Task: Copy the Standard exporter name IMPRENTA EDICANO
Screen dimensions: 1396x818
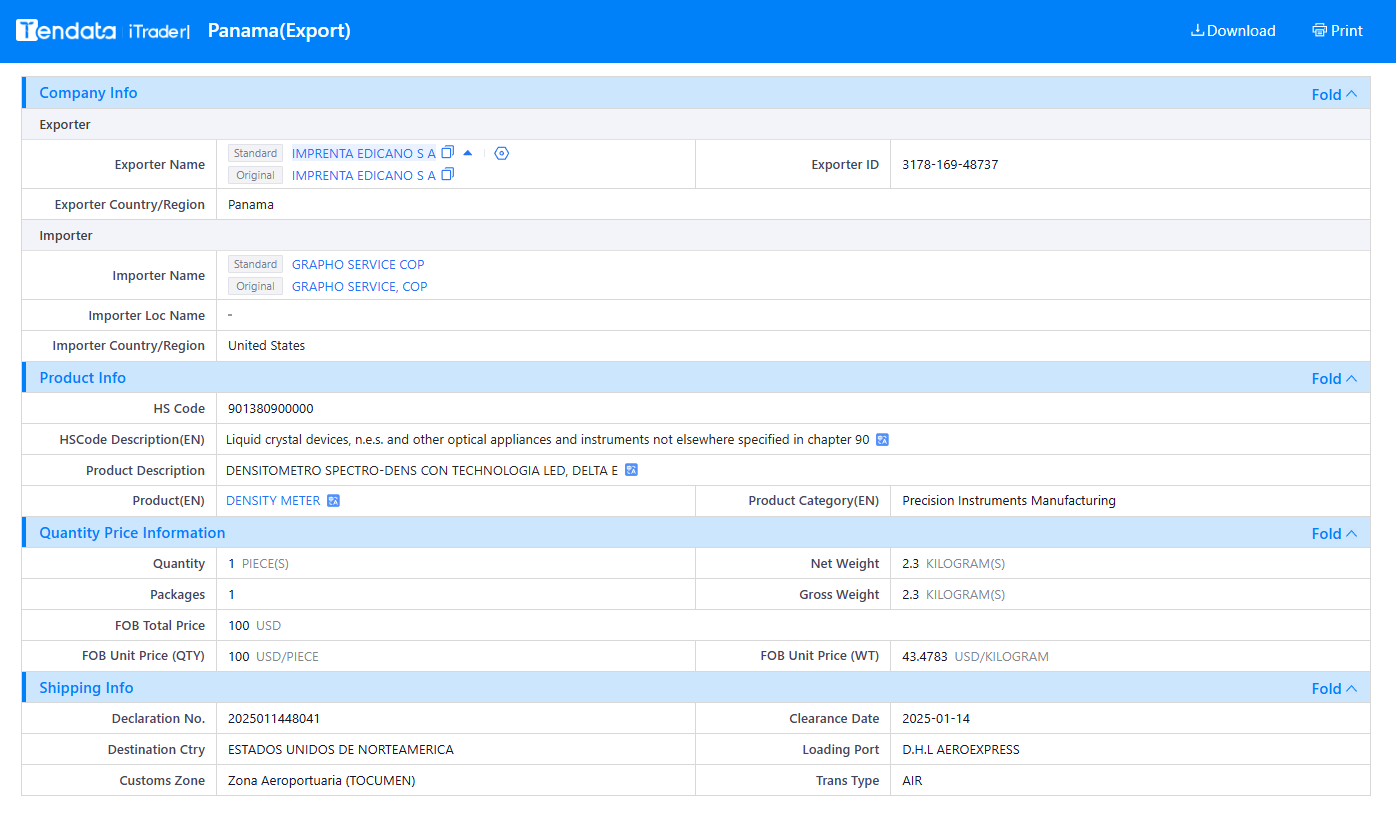Action: [448, 152]
